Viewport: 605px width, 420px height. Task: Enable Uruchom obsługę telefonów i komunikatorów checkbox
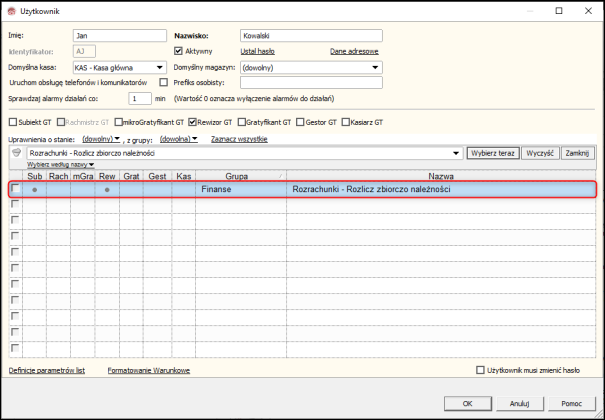[164, 82]
